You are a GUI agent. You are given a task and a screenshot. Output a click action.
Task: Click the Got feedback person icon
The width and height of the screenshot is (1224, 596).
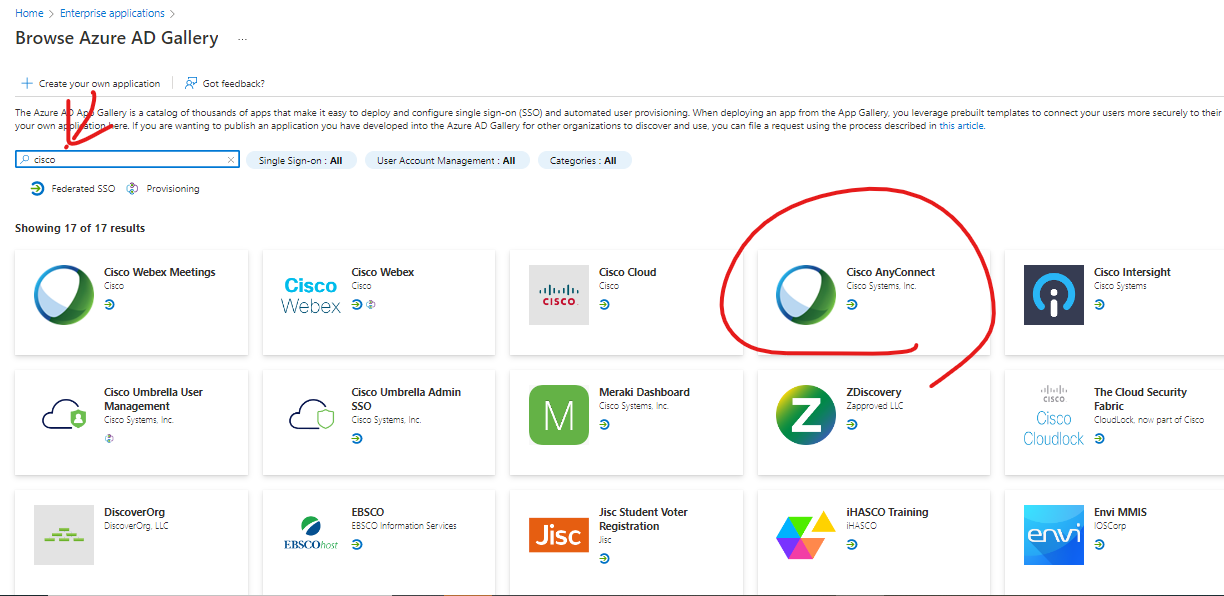tap(191, 83)
